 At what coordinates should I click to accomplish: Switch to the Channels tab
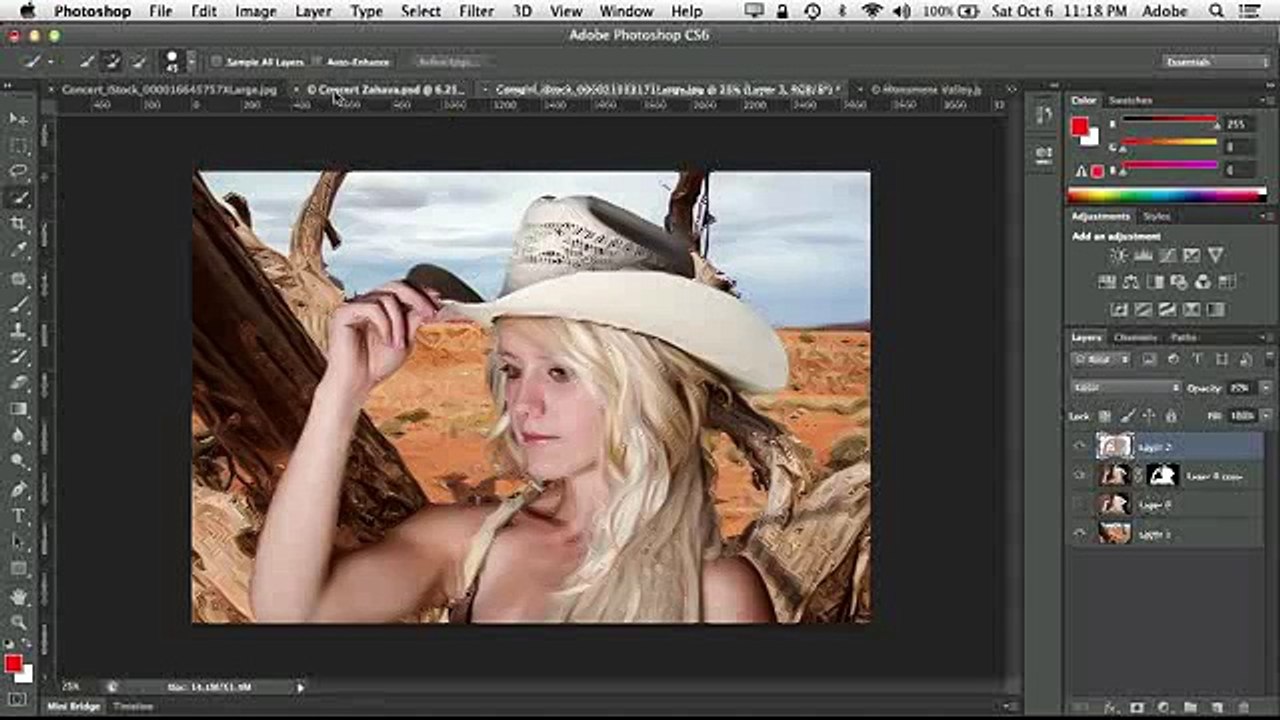pos(1135,338)
